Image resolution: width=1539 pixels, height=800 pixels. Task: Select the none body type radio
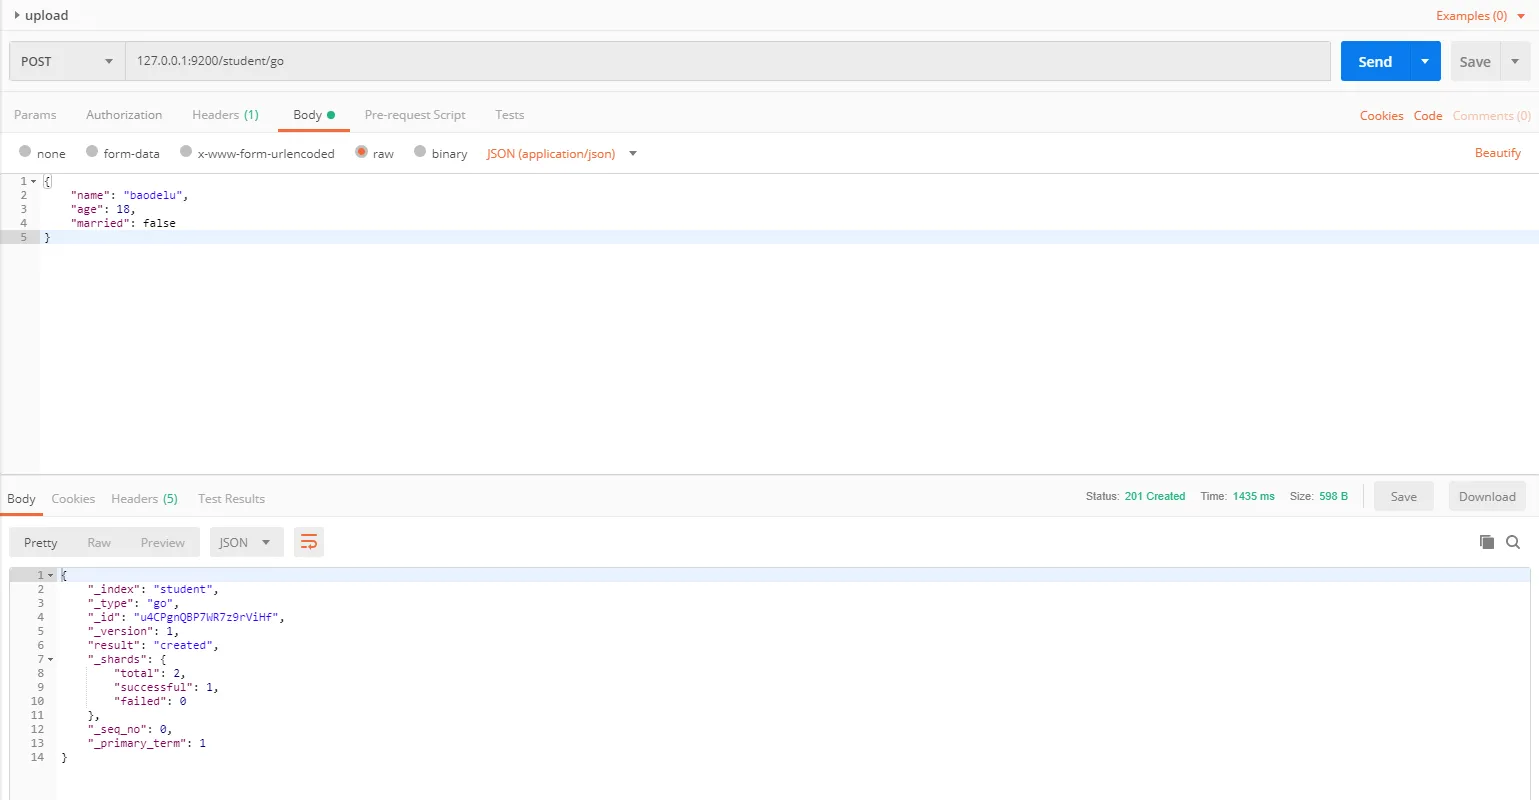(x=25, y=152)
